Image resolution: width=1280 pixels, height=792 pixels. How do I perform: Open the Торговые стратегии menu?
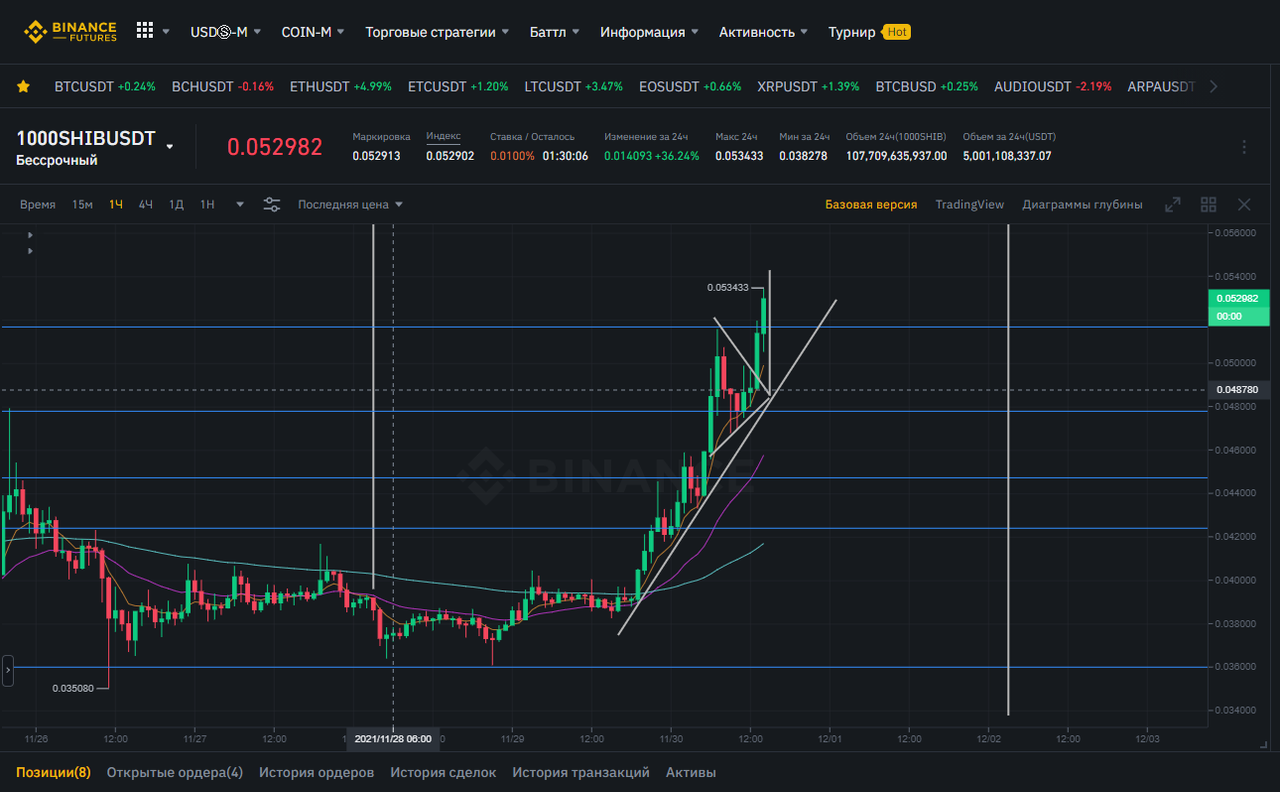tap(437, 32)
